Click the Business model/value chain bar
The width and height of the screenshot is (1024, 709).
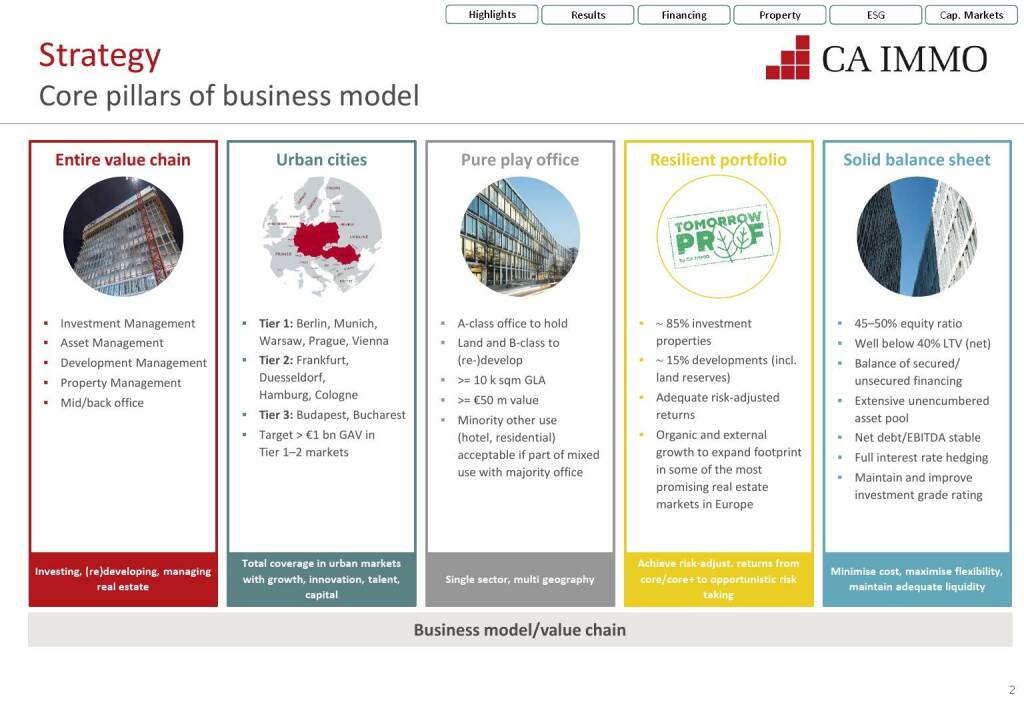pos(520,630)
